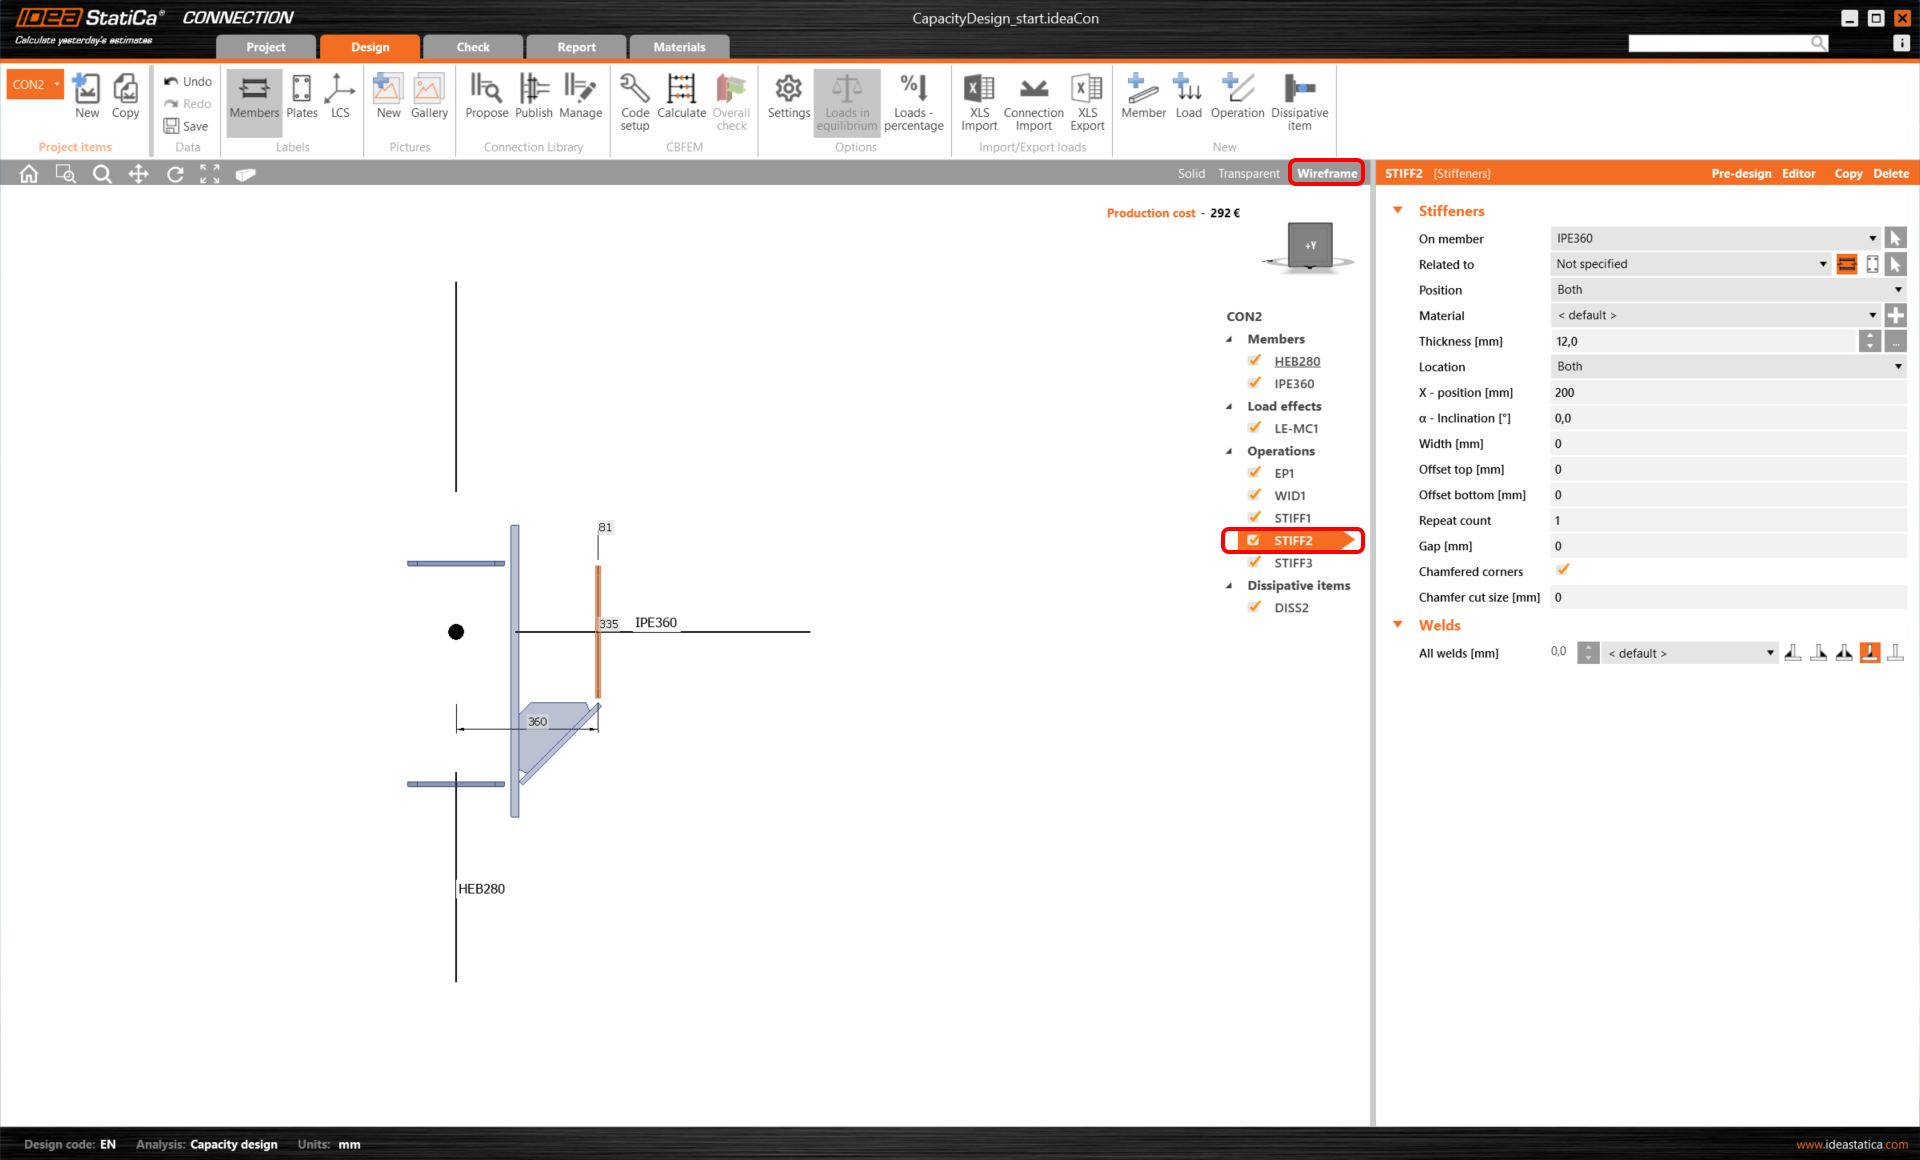The image size is (1920, 1160).
Task: Open the Gallery pictures tool
Action: click(429, 100)
